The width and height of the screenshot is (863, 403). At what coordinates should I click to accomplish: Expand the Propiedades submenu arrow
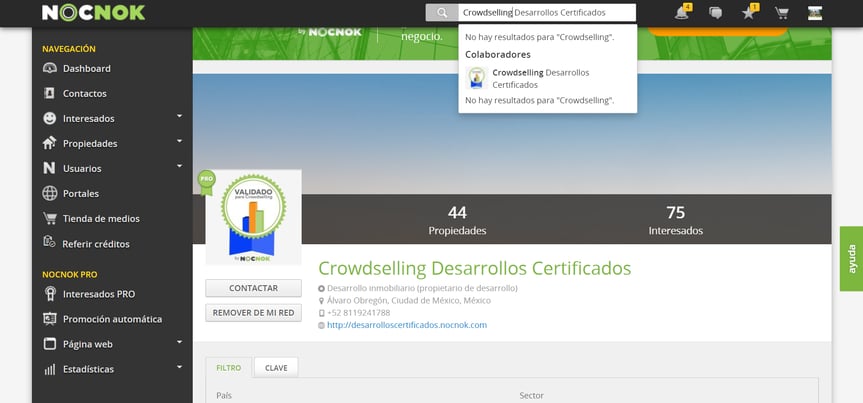(179, 141)
